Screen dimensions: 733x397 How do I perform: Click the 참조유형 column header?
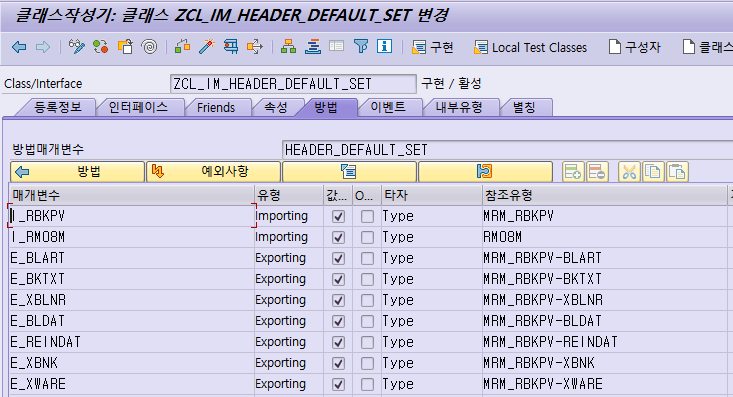[604, 195]
